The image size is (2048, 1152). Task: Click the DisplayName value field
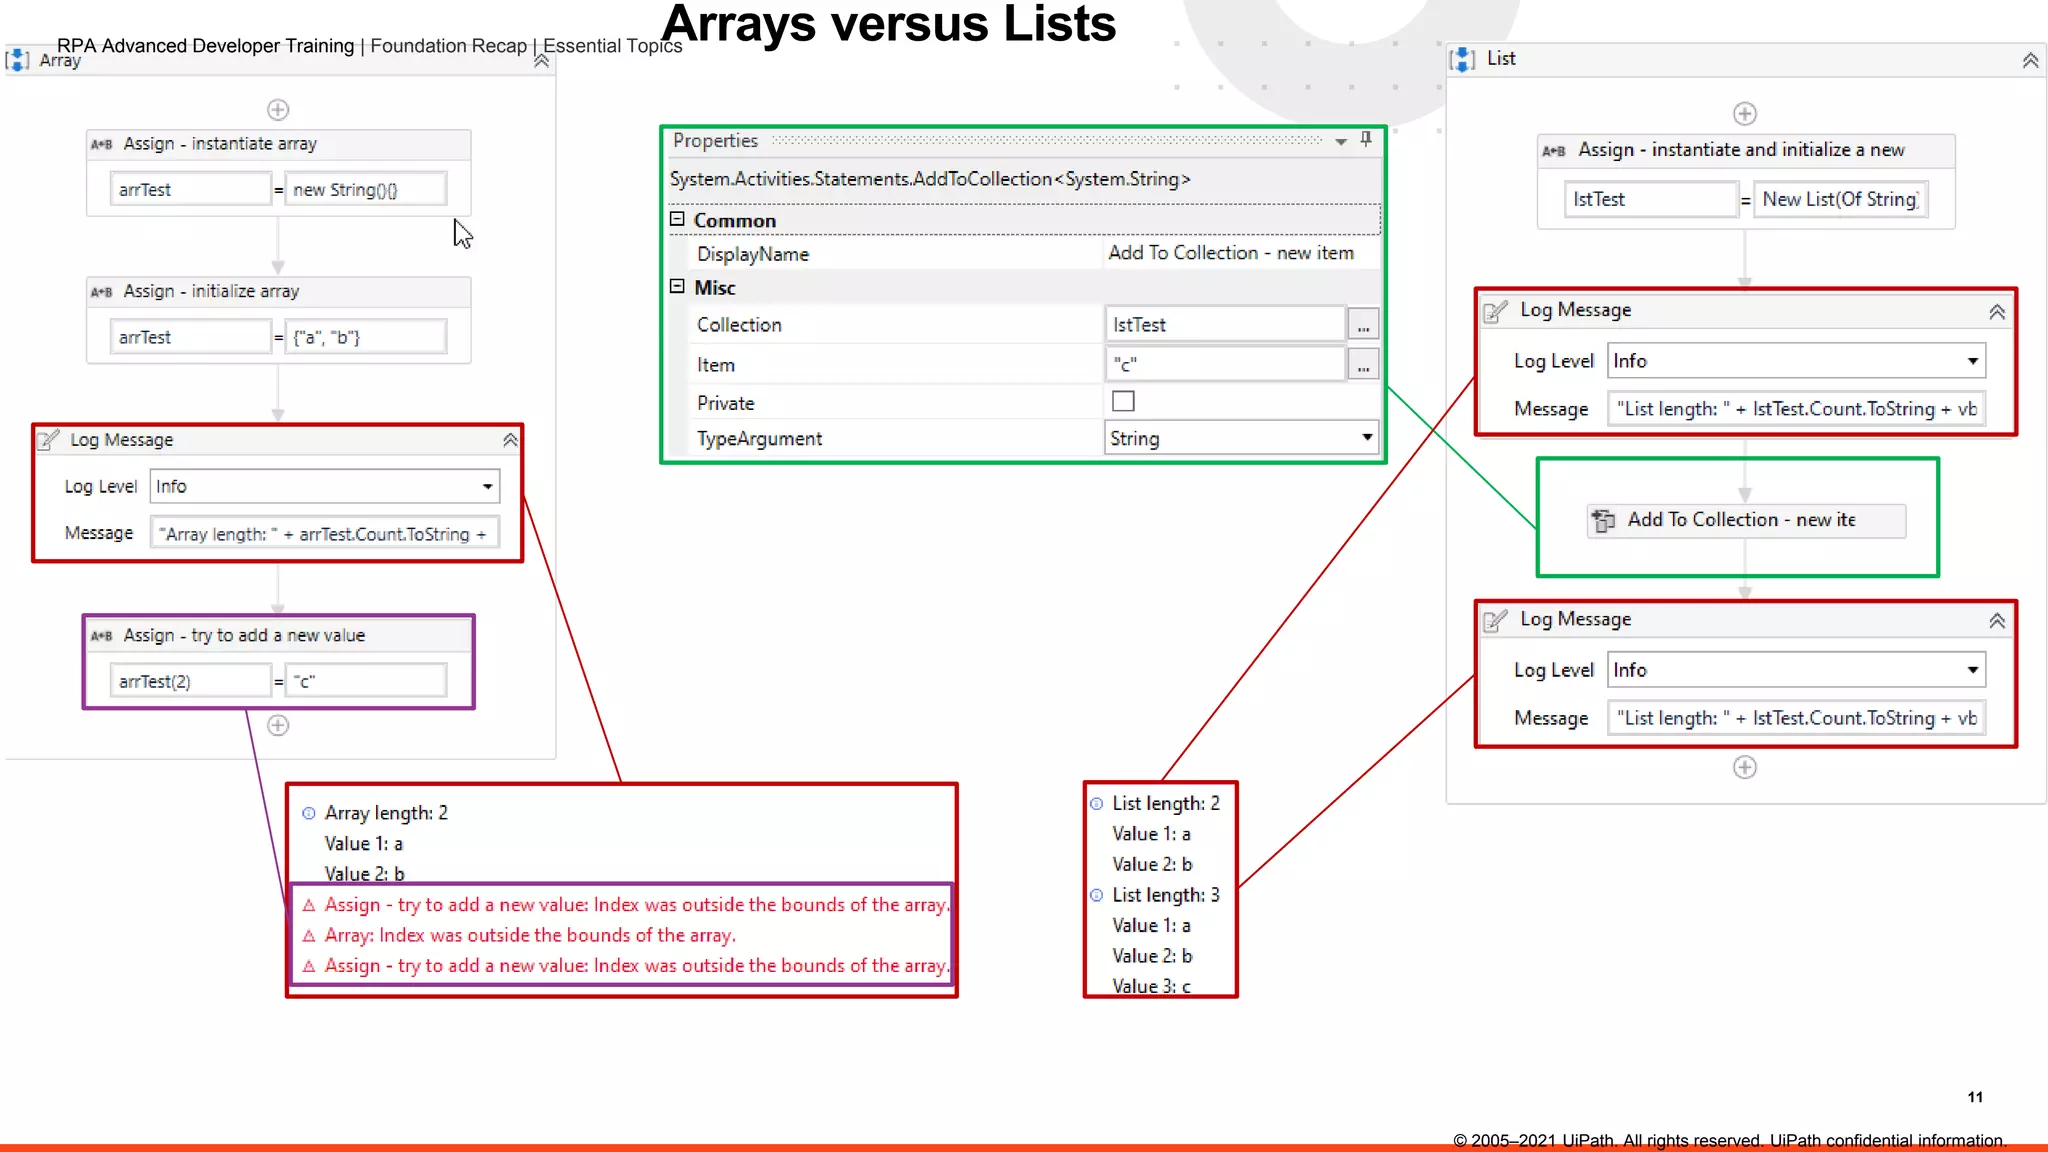click(x=1241, y=253)
